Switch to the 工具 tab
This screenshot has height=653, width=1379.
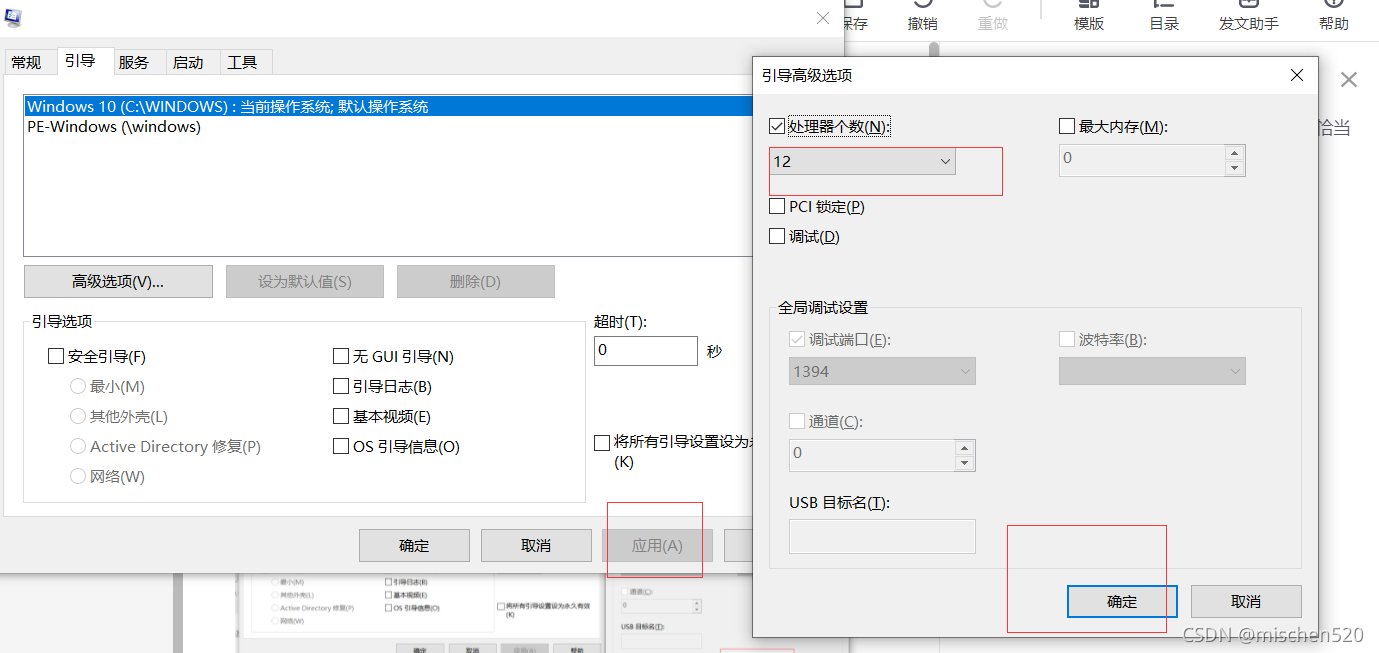(x=245, y=61)
